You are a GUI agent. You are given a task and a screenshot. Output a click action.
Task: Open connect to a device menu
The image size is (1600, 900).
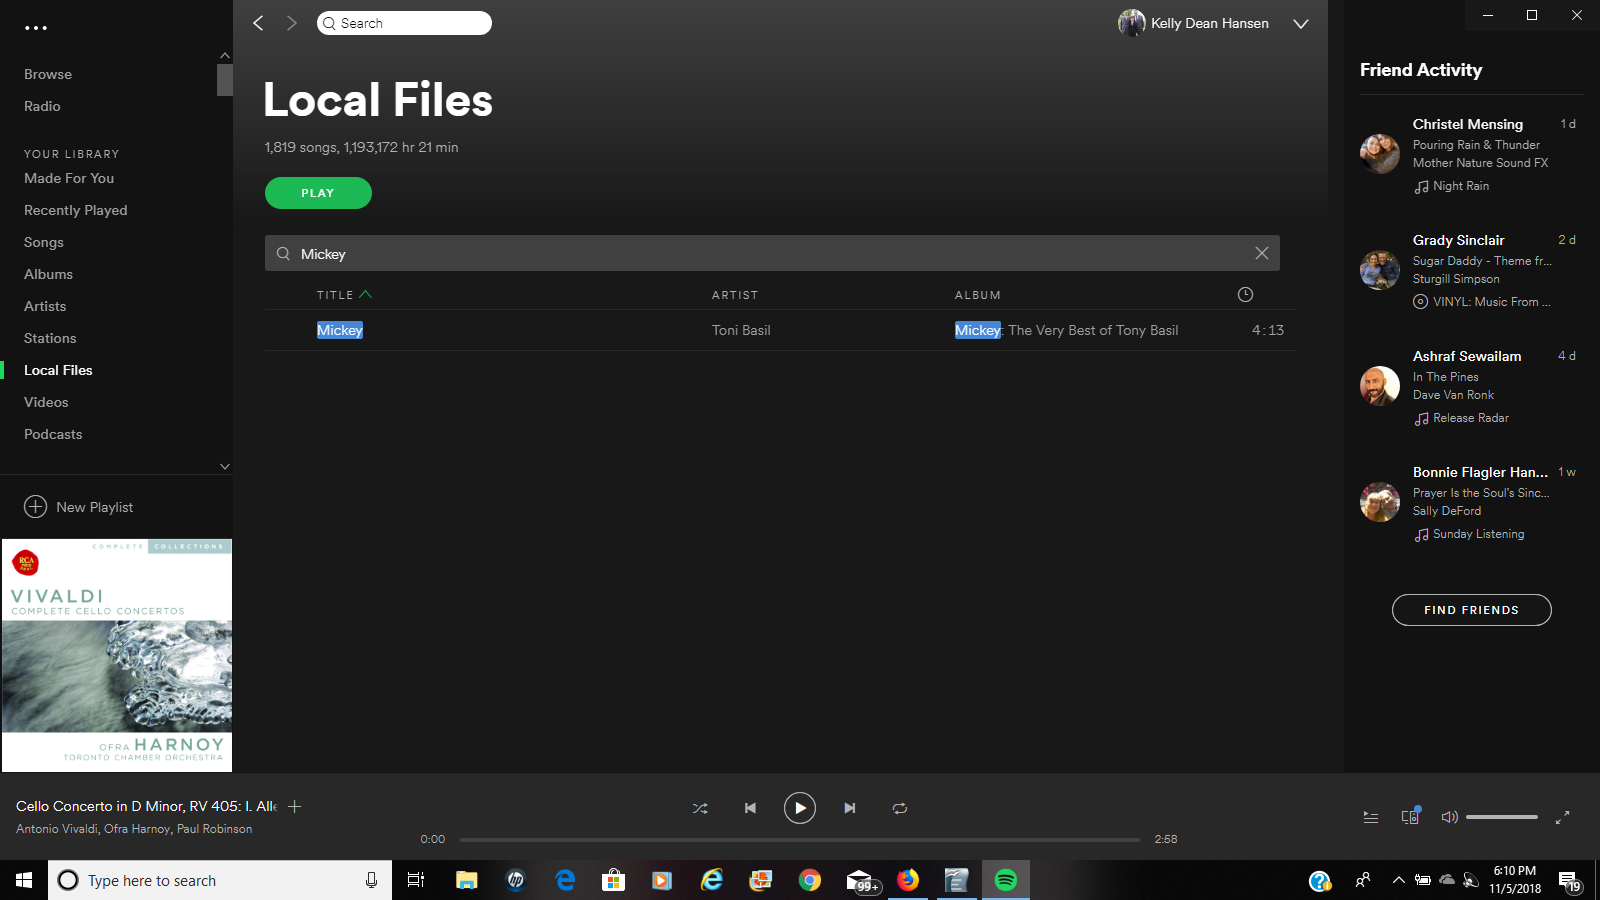(1410, 816)
